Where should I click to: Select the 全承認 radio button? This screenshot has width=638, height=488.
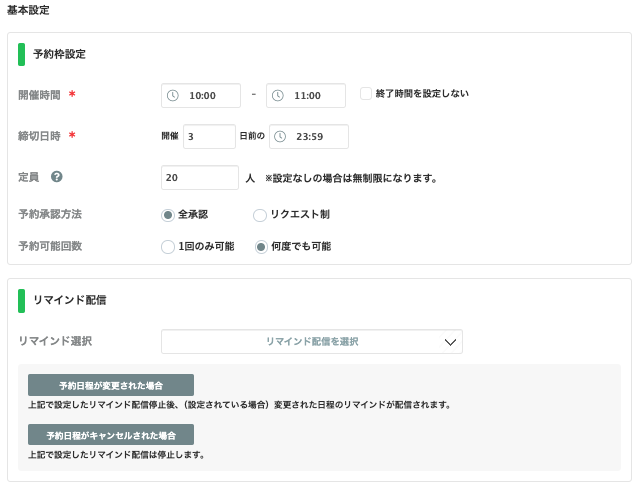168,214
